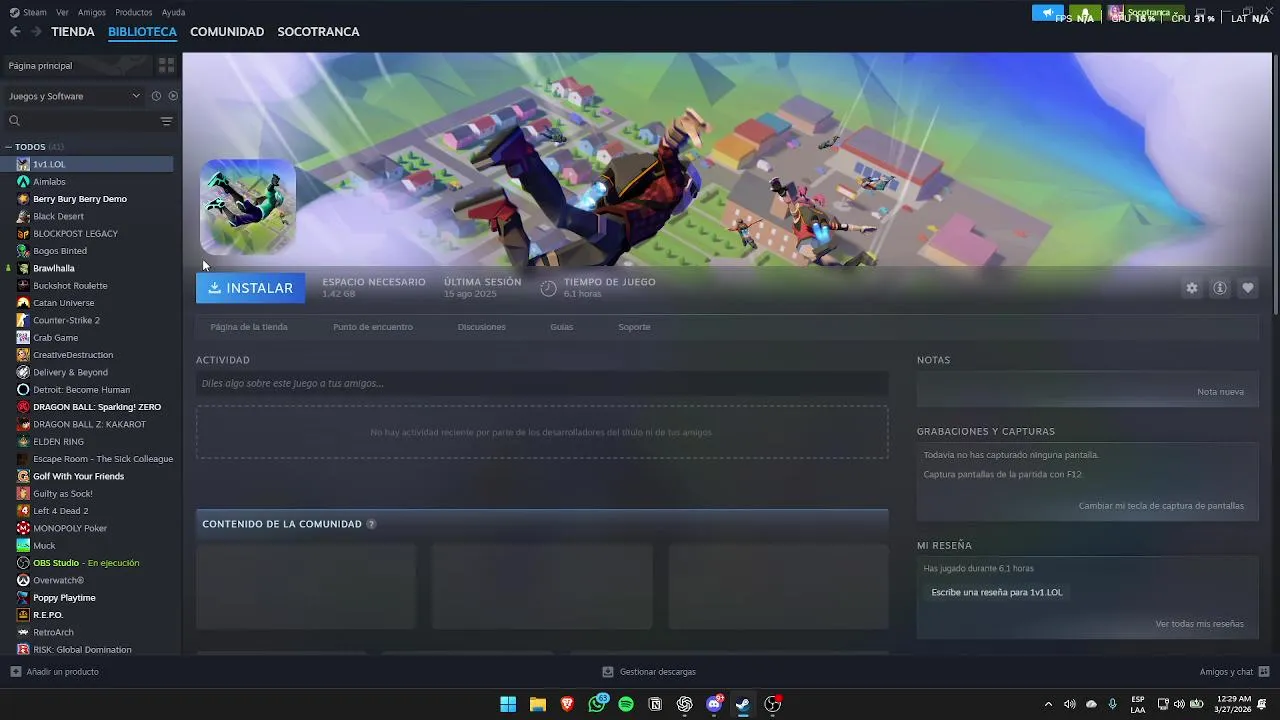Click the activity status text box

542,383
